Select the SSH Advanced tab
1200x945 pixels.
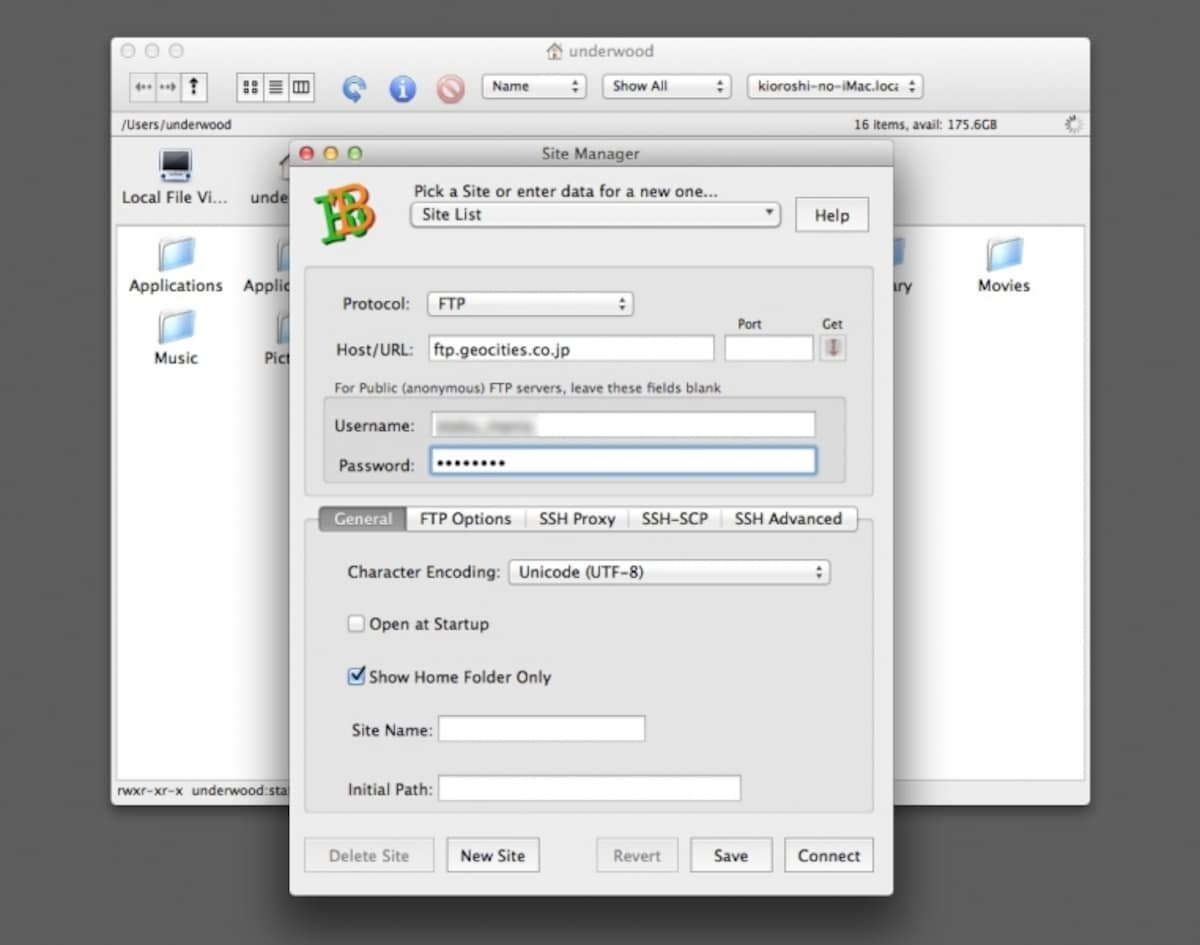tap(788, 519)
